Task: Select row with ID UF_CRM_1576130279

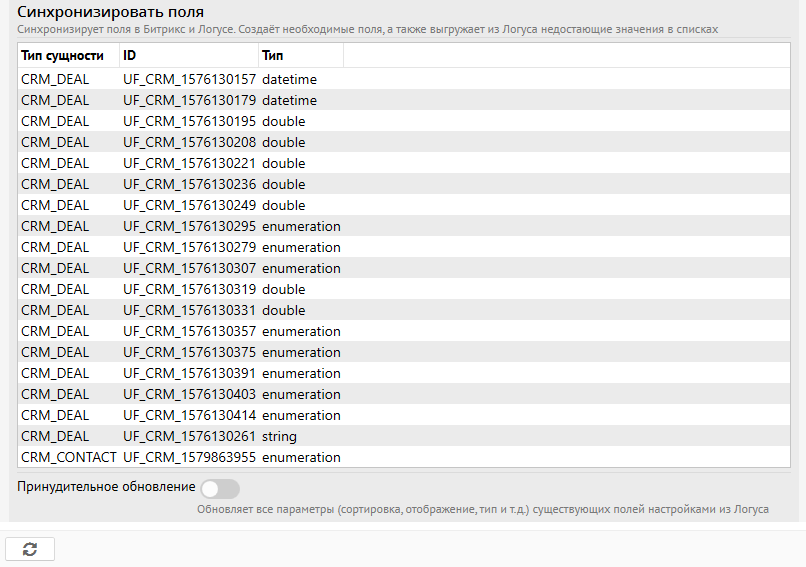Action: pos(190,247)
